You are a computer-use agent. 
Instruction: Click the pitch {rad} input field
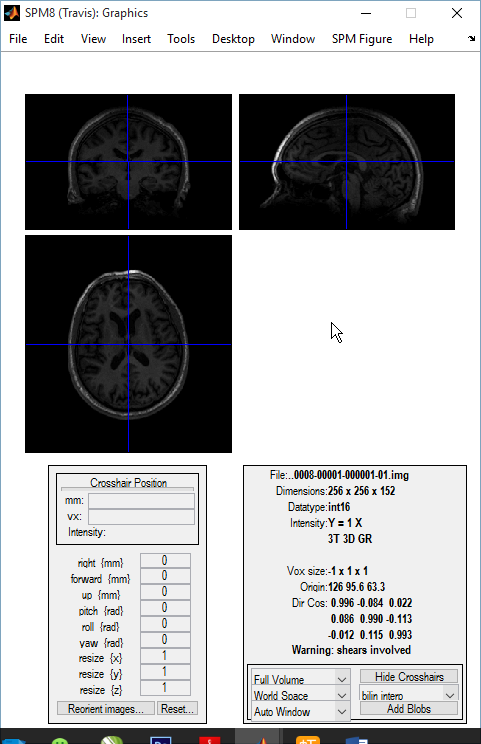point(165,608)
